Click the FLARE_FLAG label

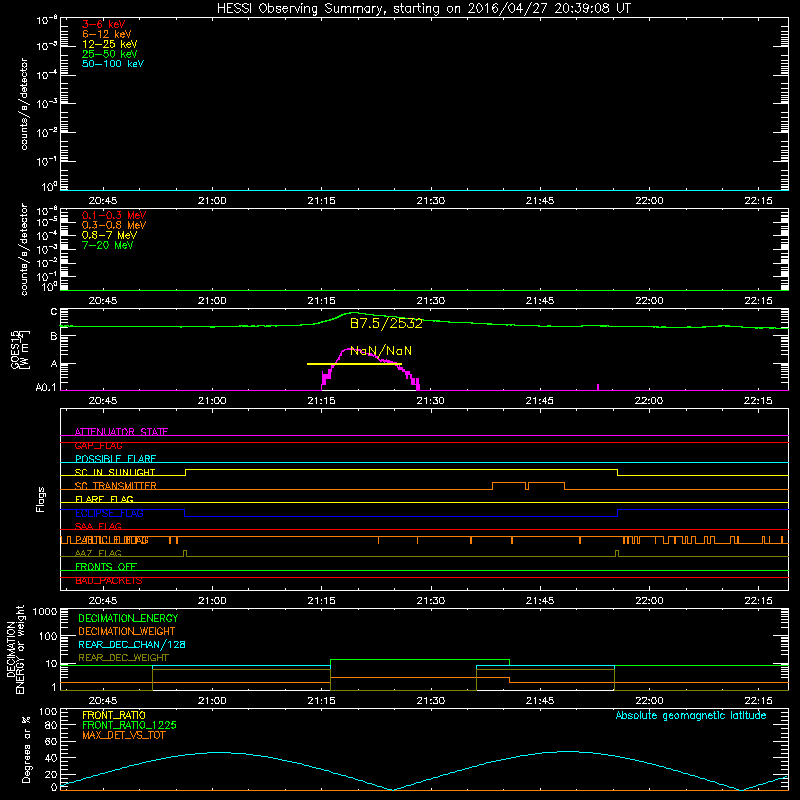(104, 499)
